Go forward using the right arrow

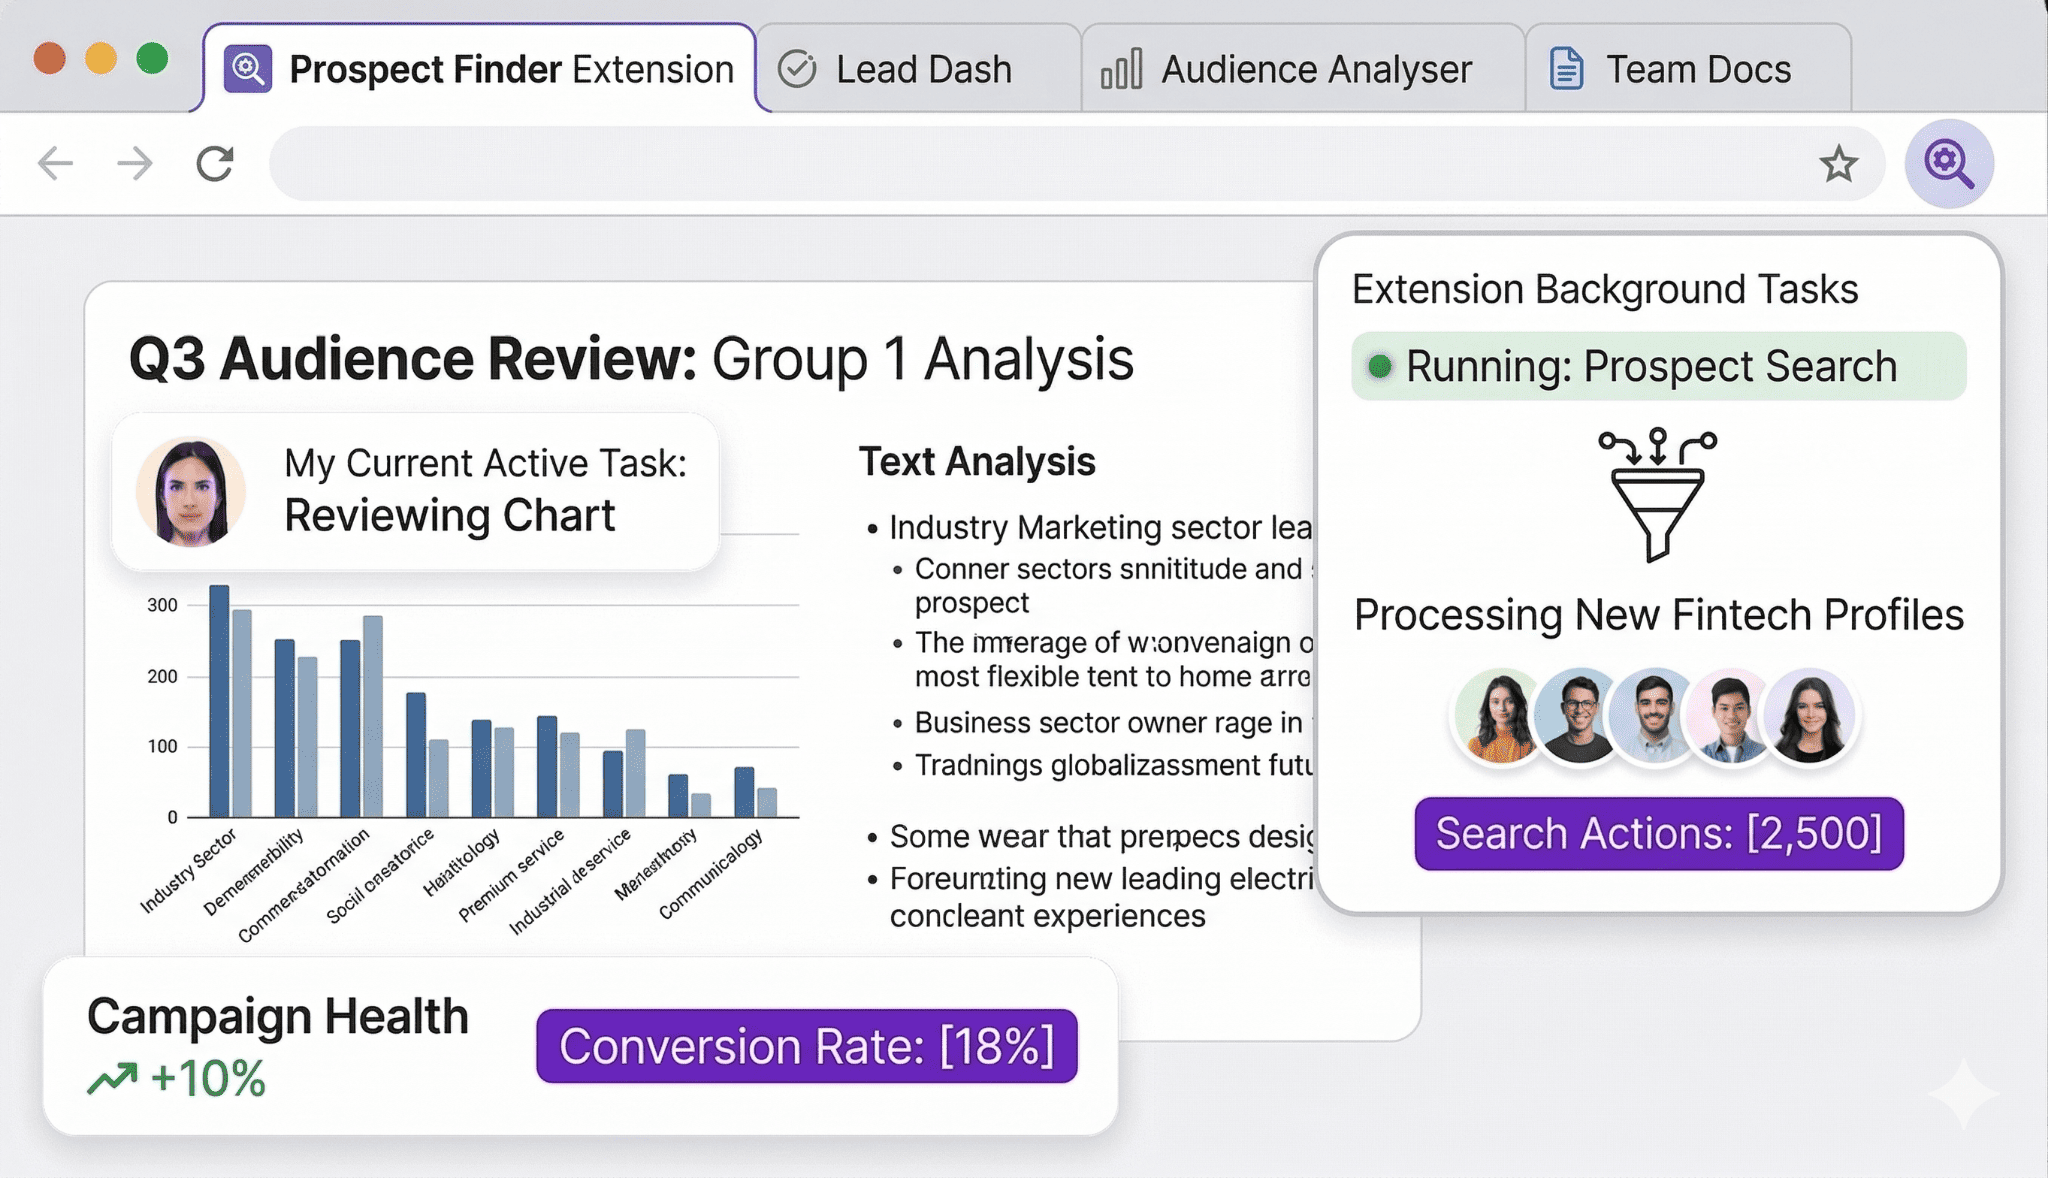[x=135, y=163]
